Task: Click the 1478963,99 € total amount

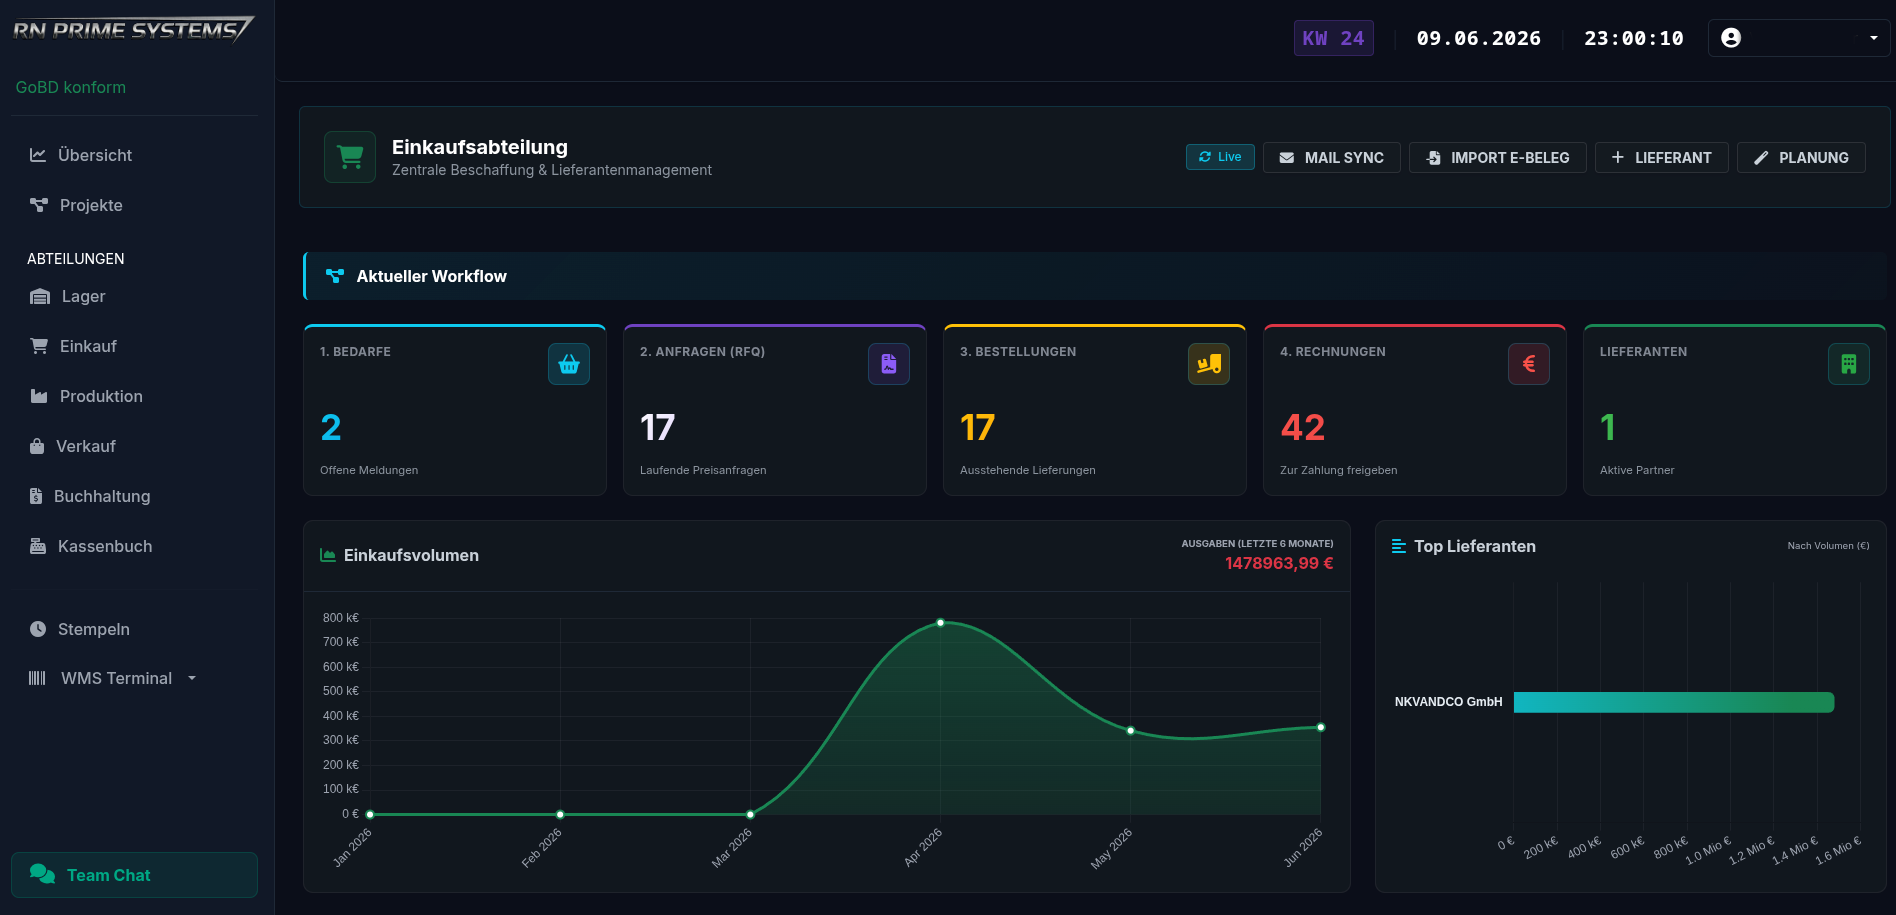Action: 1279,563
